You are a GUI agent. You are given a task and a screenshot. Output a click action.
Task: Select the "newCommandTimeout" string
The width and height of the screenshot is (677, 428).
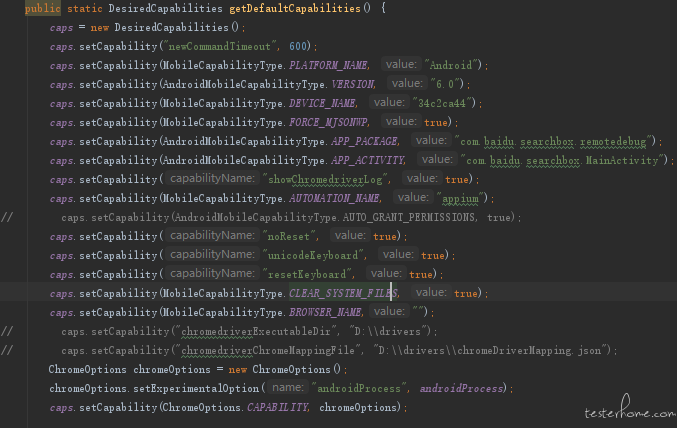coord(219,46)
